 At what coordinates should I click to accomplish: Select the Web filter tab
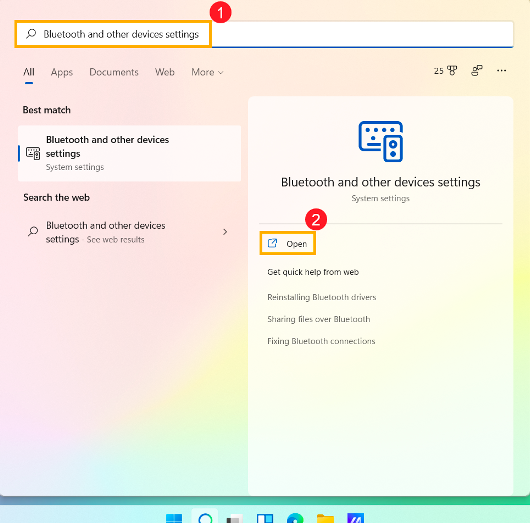tap(165, 72)
